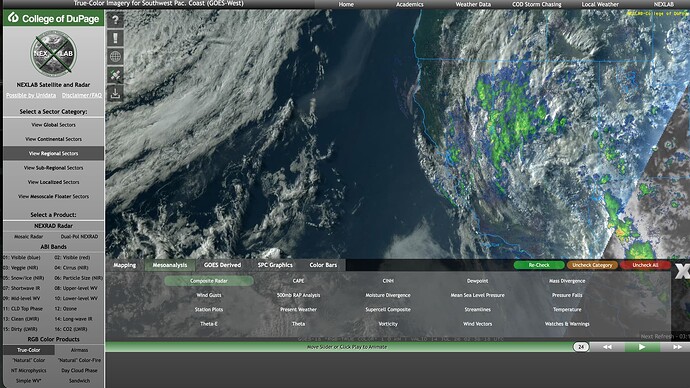Screen dimensions: 690x388
Task: Open the Disclaimer/FAQ link
Action: click(82, 95)
